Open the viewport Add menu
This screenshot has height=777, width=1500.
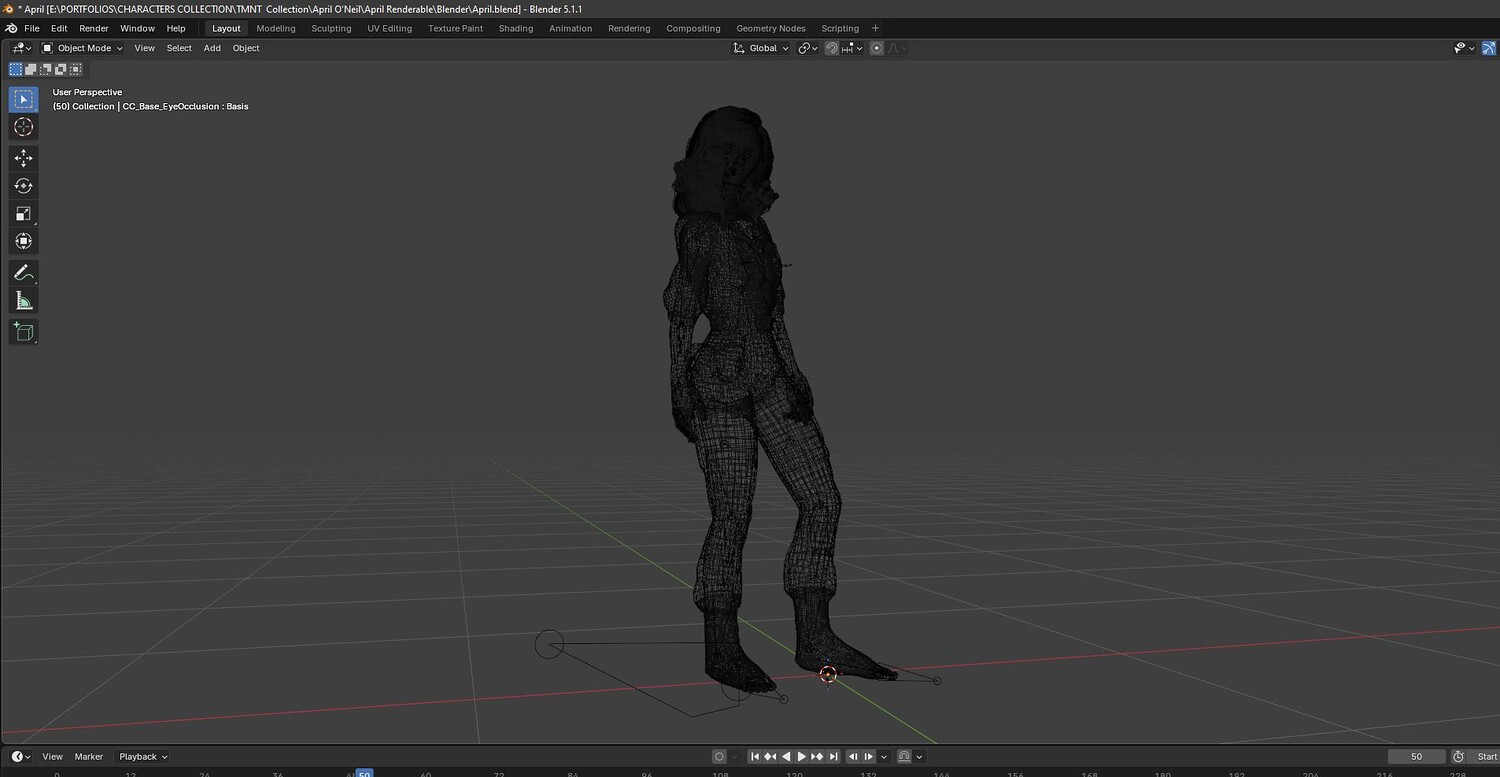click(x=212, y=48)
